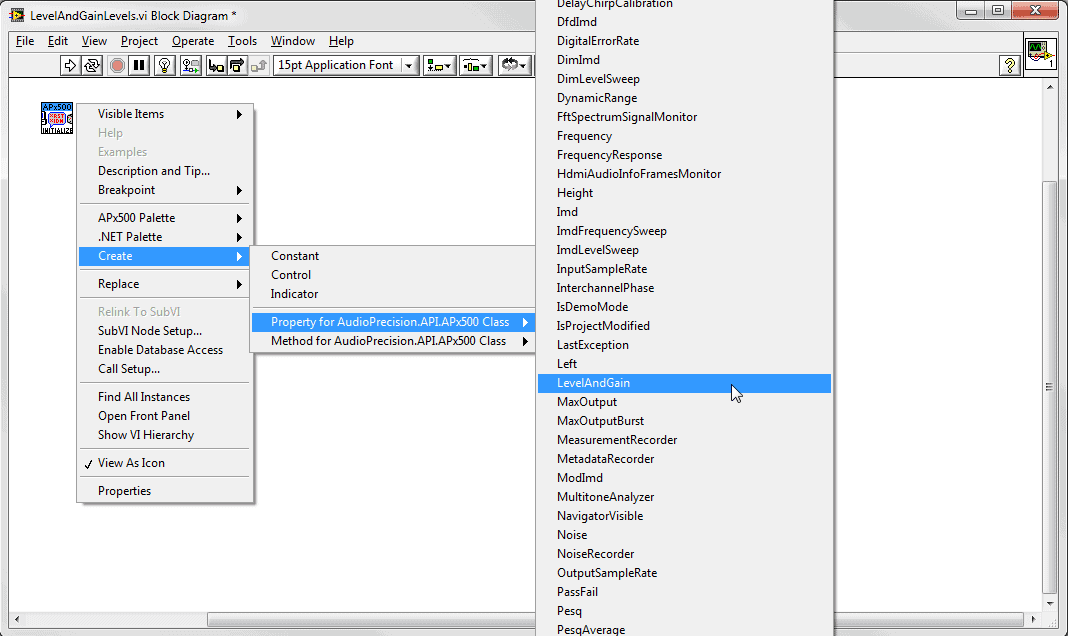Image resolution: width=1068 pixels, height=636 pixels.
Task: Click the vertical scrollbar thumb
Action: 1049,386
